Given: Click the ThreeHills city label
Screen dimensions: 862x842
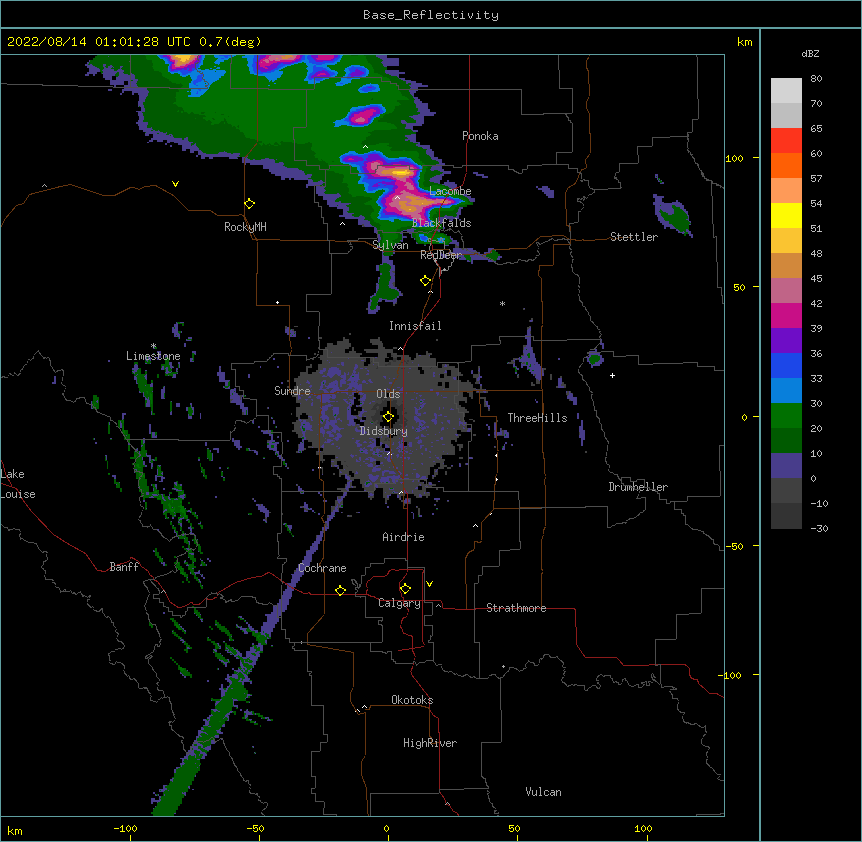Looking at the screenshot, I should pos(537,418).
